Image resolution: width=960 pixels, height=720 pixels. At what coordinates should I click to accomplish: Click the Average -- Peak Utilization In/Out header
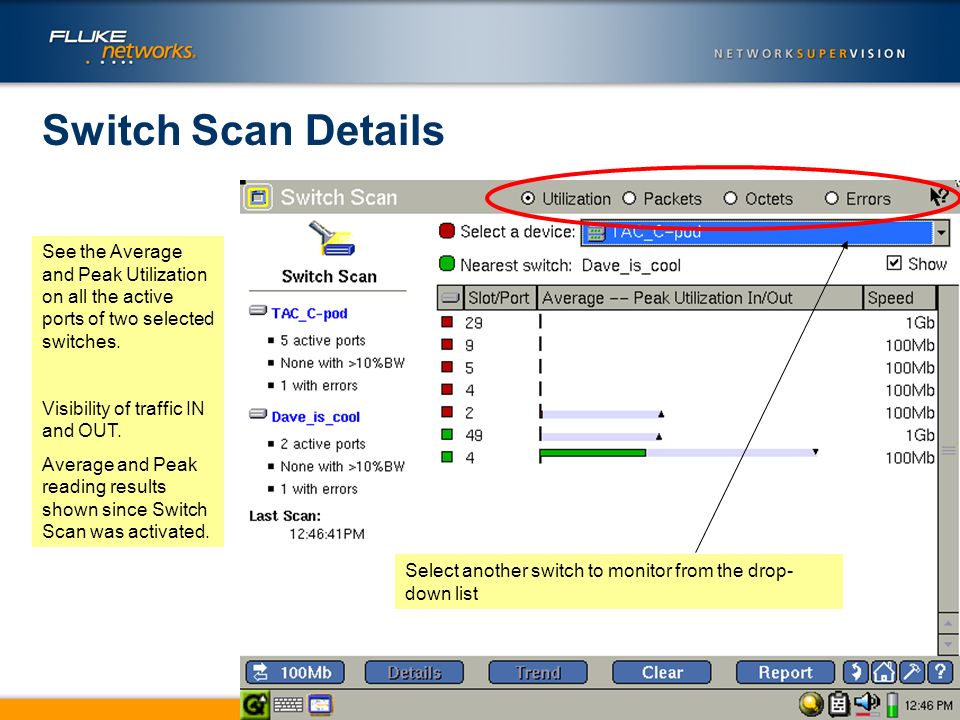[700, 298]
